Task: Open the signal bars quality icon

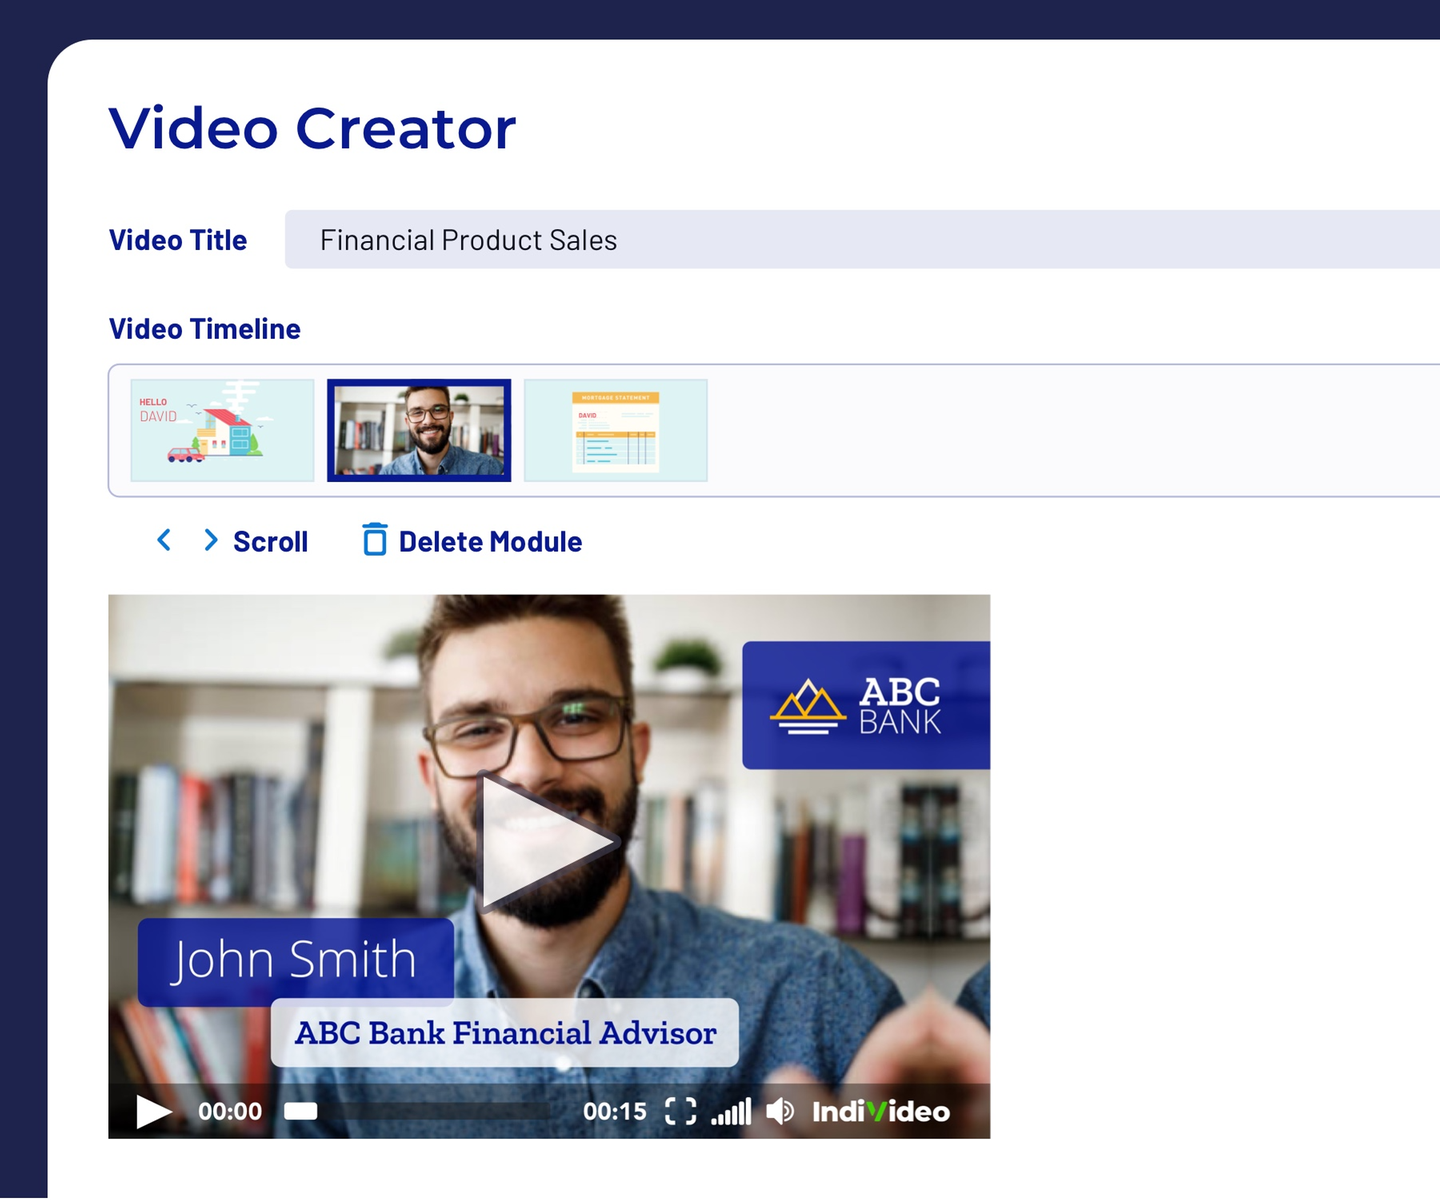Action: [731, 1111]
